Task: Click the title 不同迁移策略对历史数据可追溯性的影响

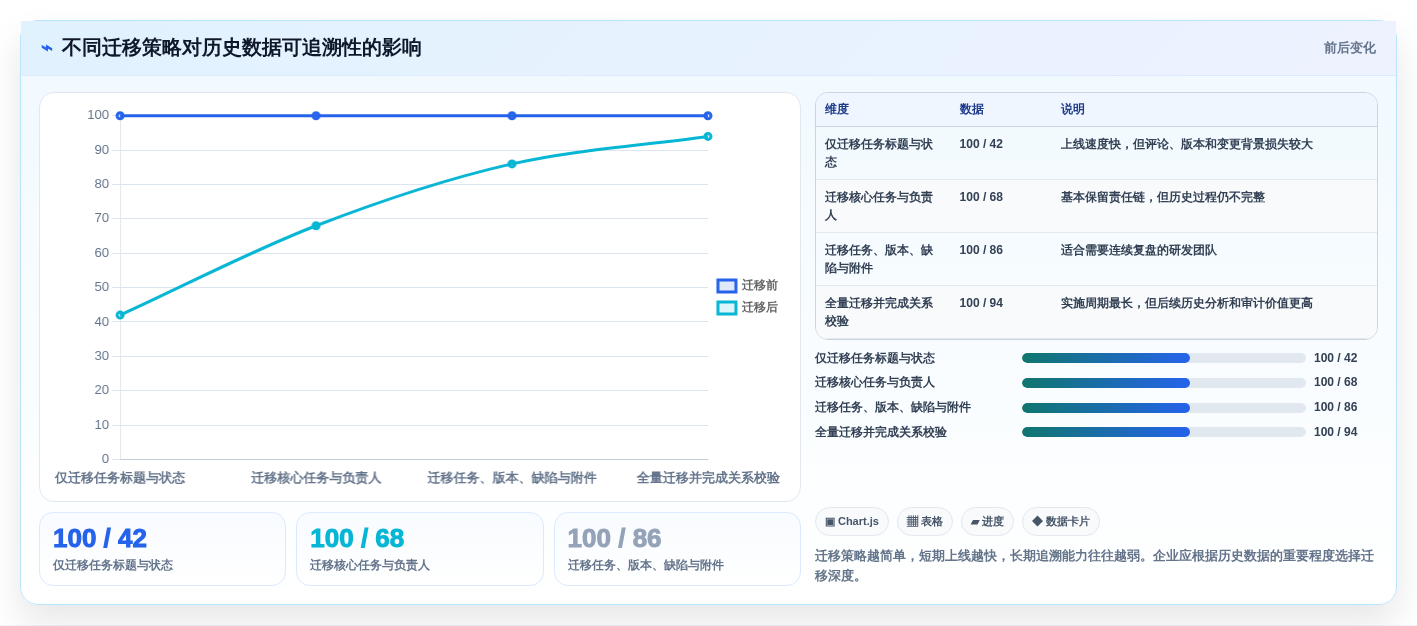Action: (241, 48)
